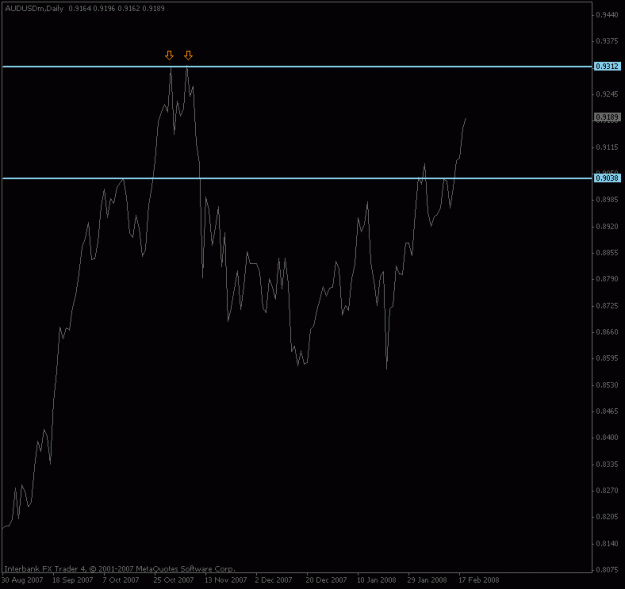Screen dimensions: 625x589
Task: Select the lower light-blue horizontal line
Action: 297,178
